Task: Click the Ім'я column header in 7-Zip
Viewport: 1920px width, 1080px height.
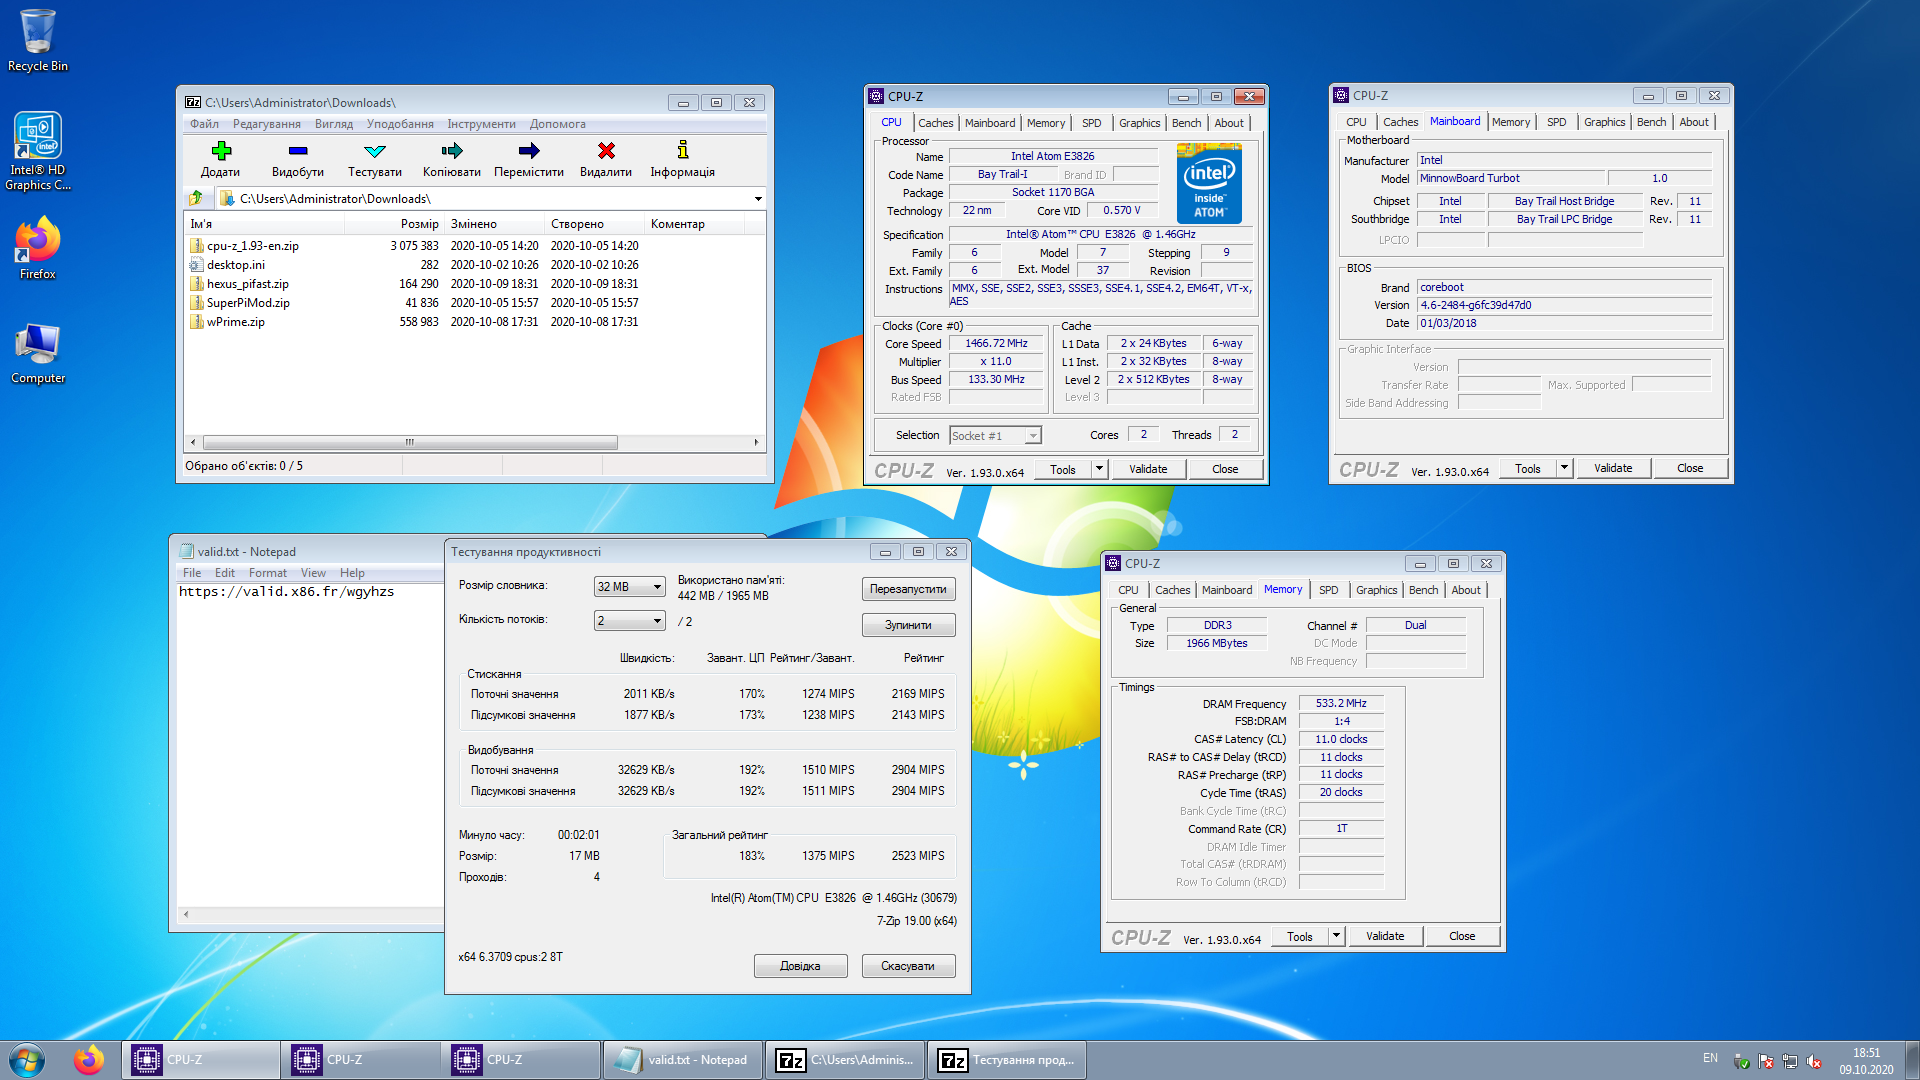Action: pos(264,224)
